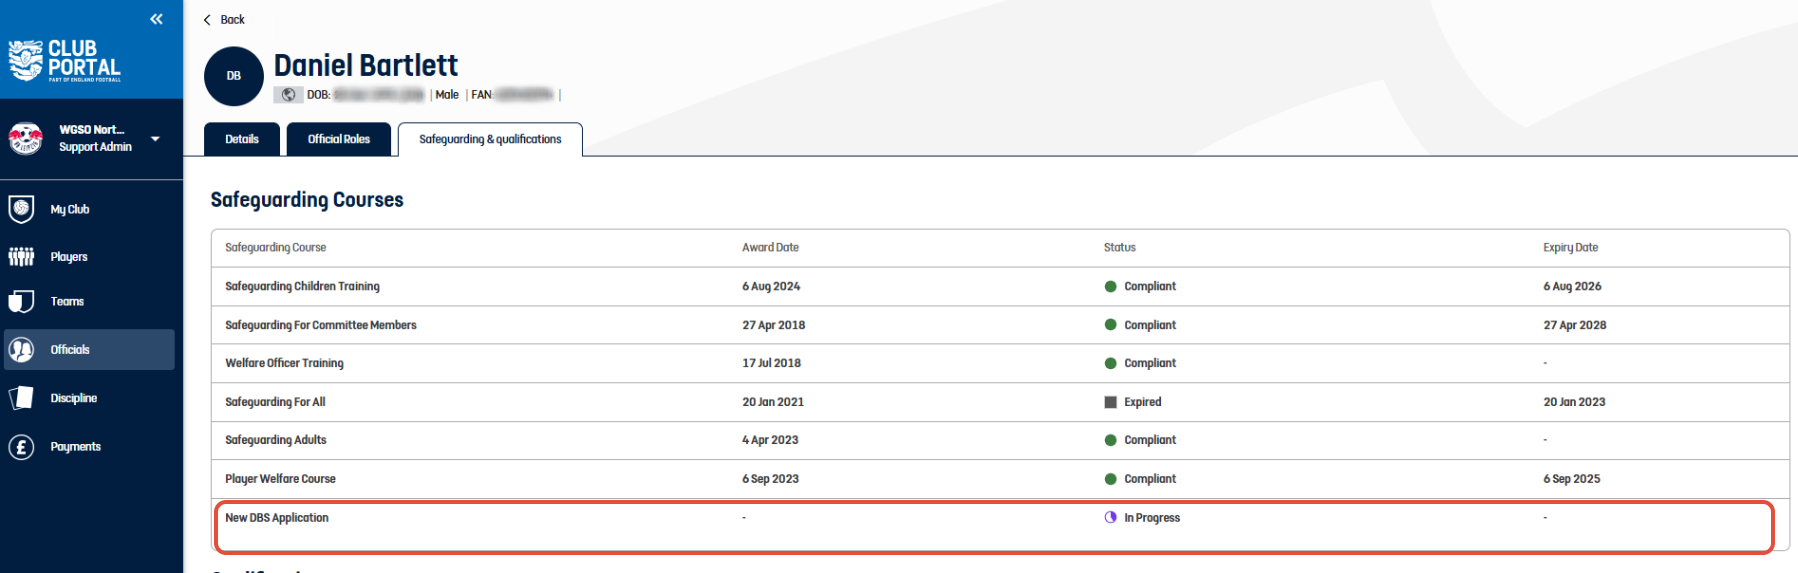Go to Players menu item
Viewport: 1798px width, 573px height.
pyautogui.click(x=69, y=257)
